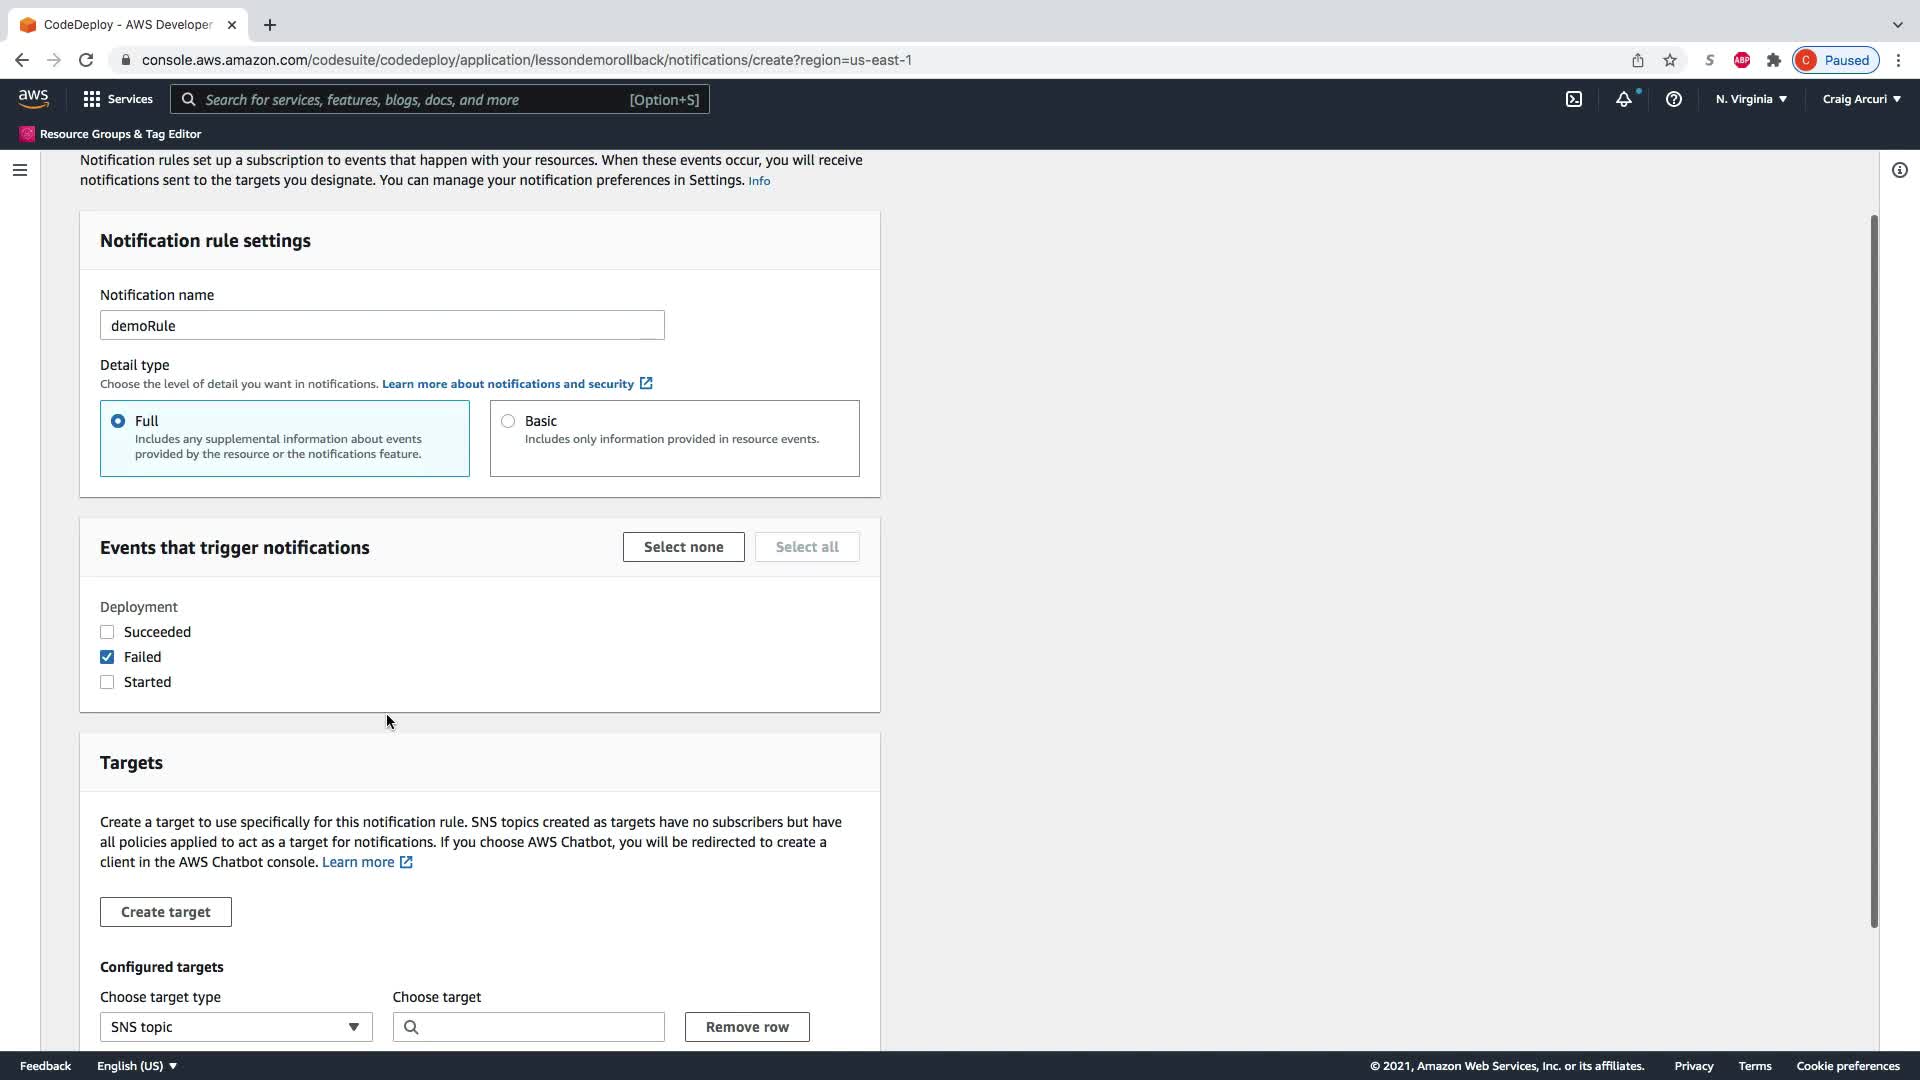The width and height of the screenshot is (1920, 1080).
Task: Click the Select none button
Action: pyautogui.click(x=683, y=547)
